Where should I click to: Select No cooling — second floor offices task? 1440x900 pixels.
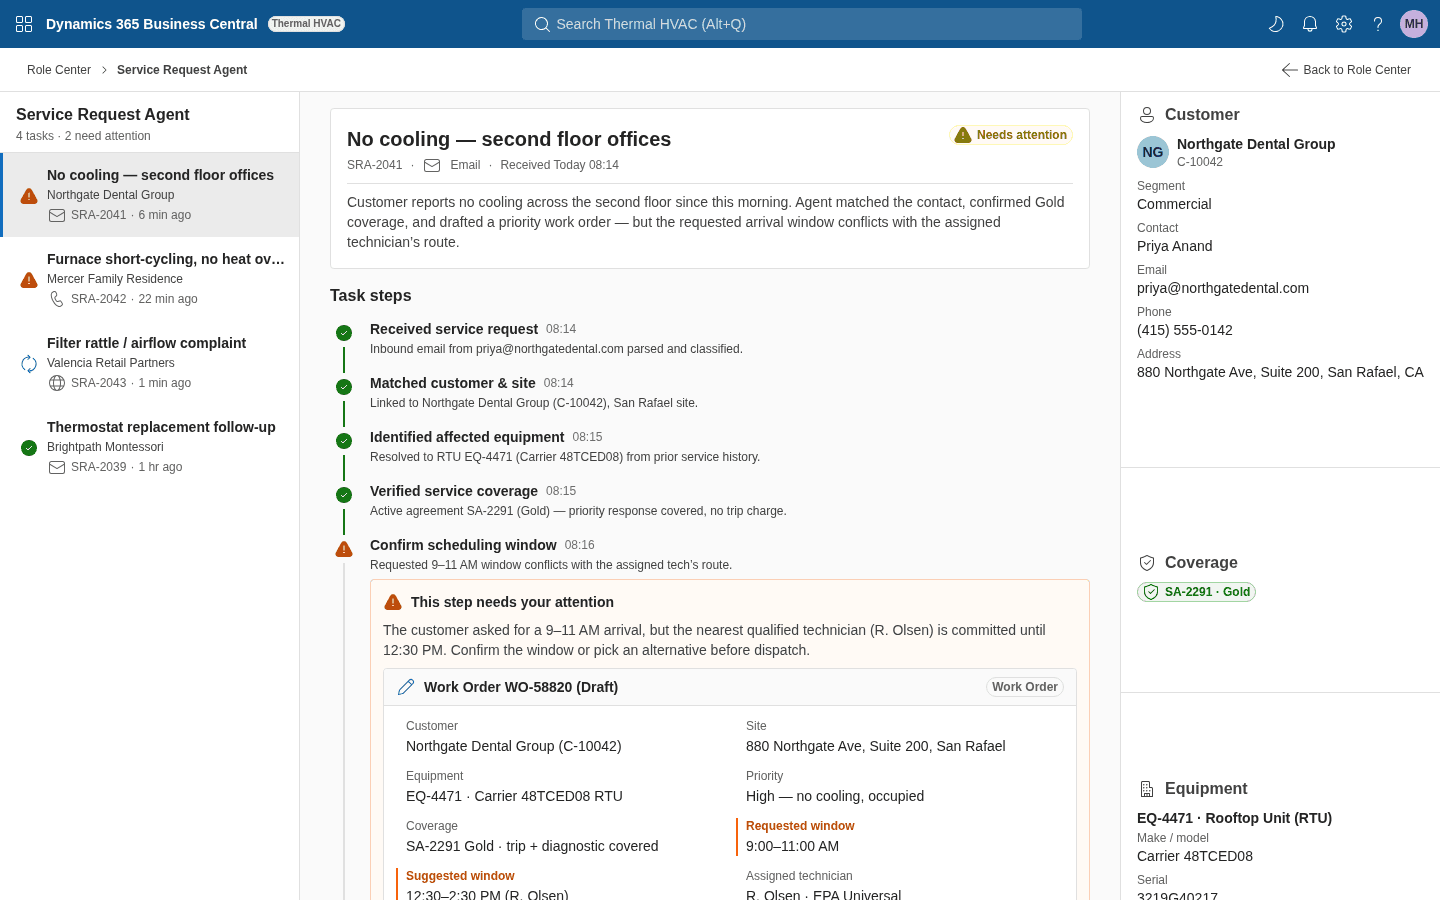coord(150,195)
